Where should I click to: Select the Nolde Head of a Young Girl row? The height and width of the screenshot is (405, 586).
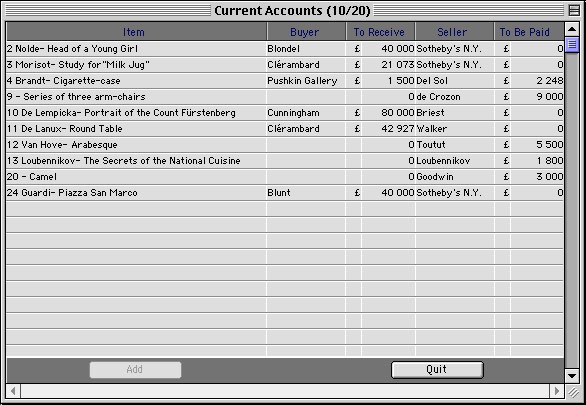click(285, 49)
